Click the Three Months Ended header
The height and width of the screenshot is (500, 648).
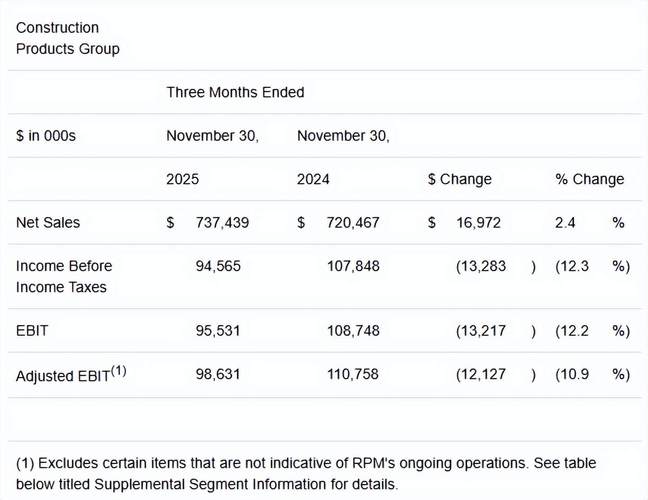pyautogui.click(x=235, y=92)
